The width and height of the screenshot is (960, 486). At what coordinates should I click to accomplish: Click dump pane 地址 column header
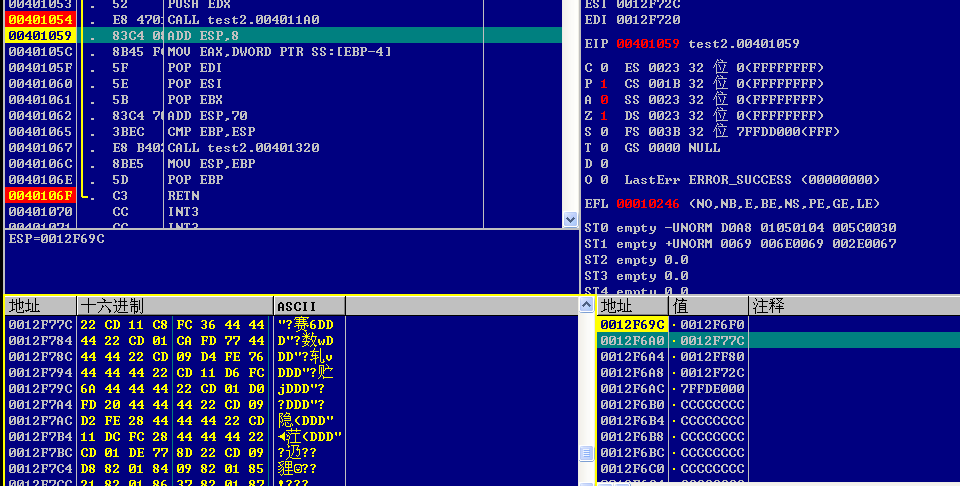pos(40,305)
